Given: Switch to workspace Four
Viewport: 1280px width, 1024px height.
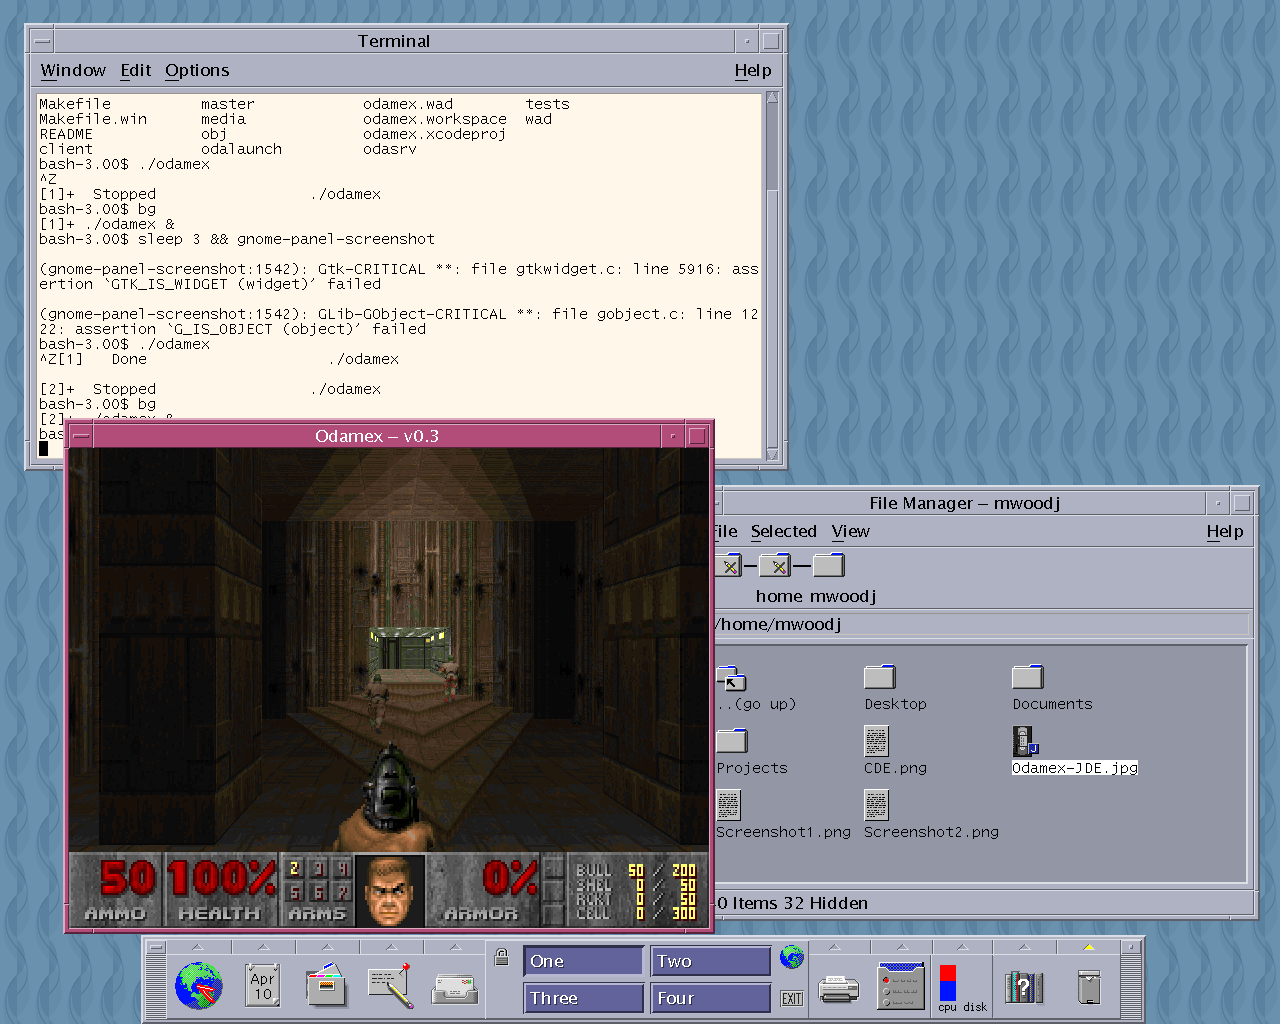Looking at the screenshot, I should (x=710, y=998).
